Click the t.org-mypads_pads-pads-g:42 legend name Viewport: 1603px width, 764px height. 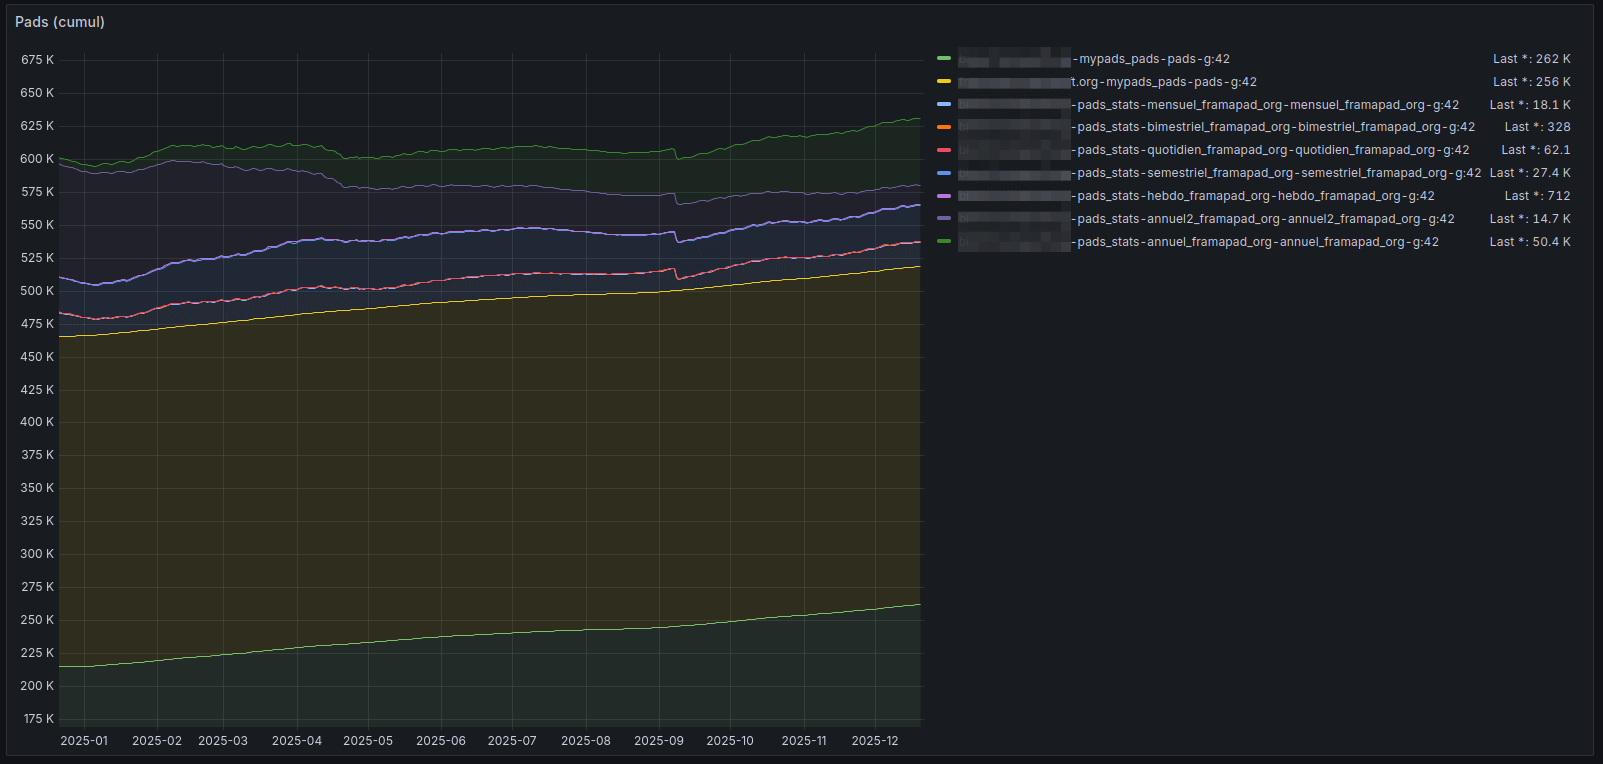[1164, 82]
